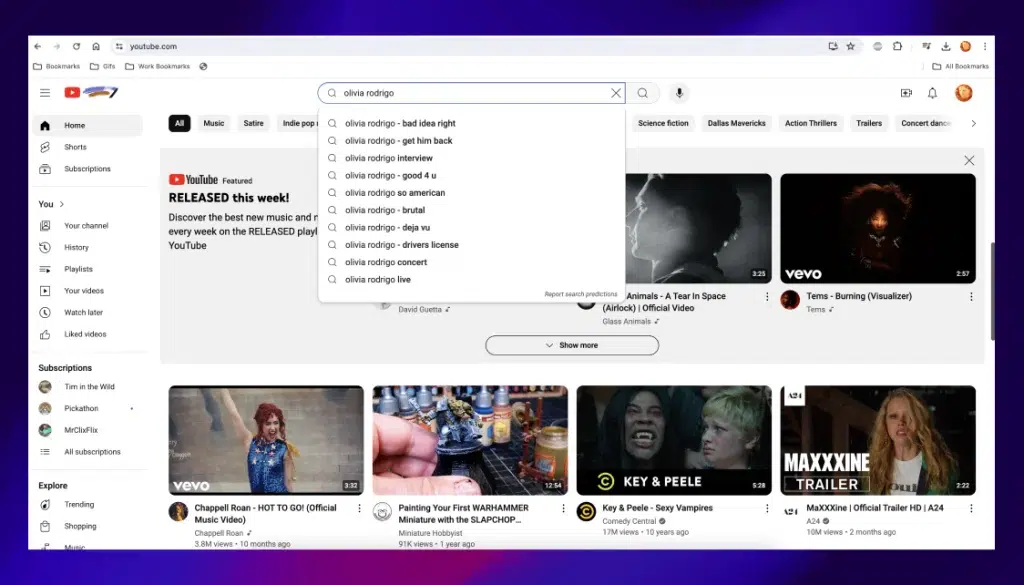Viewport: 1024px width, 585px height.
Task: Click the page vertical scrollbar
Action: [993, 291]
